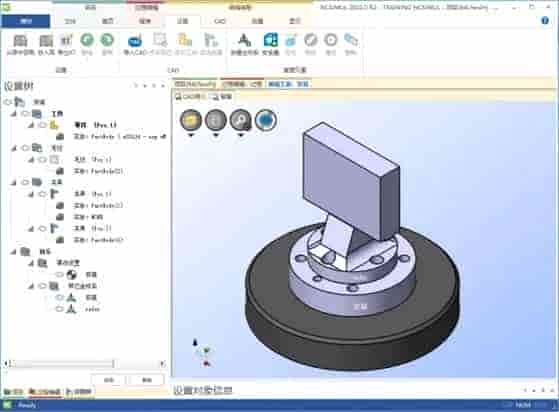Screen dimensions: 559x412
Task: Click the grayed flag-like icon in CAD group
Action: coord(211,40)
